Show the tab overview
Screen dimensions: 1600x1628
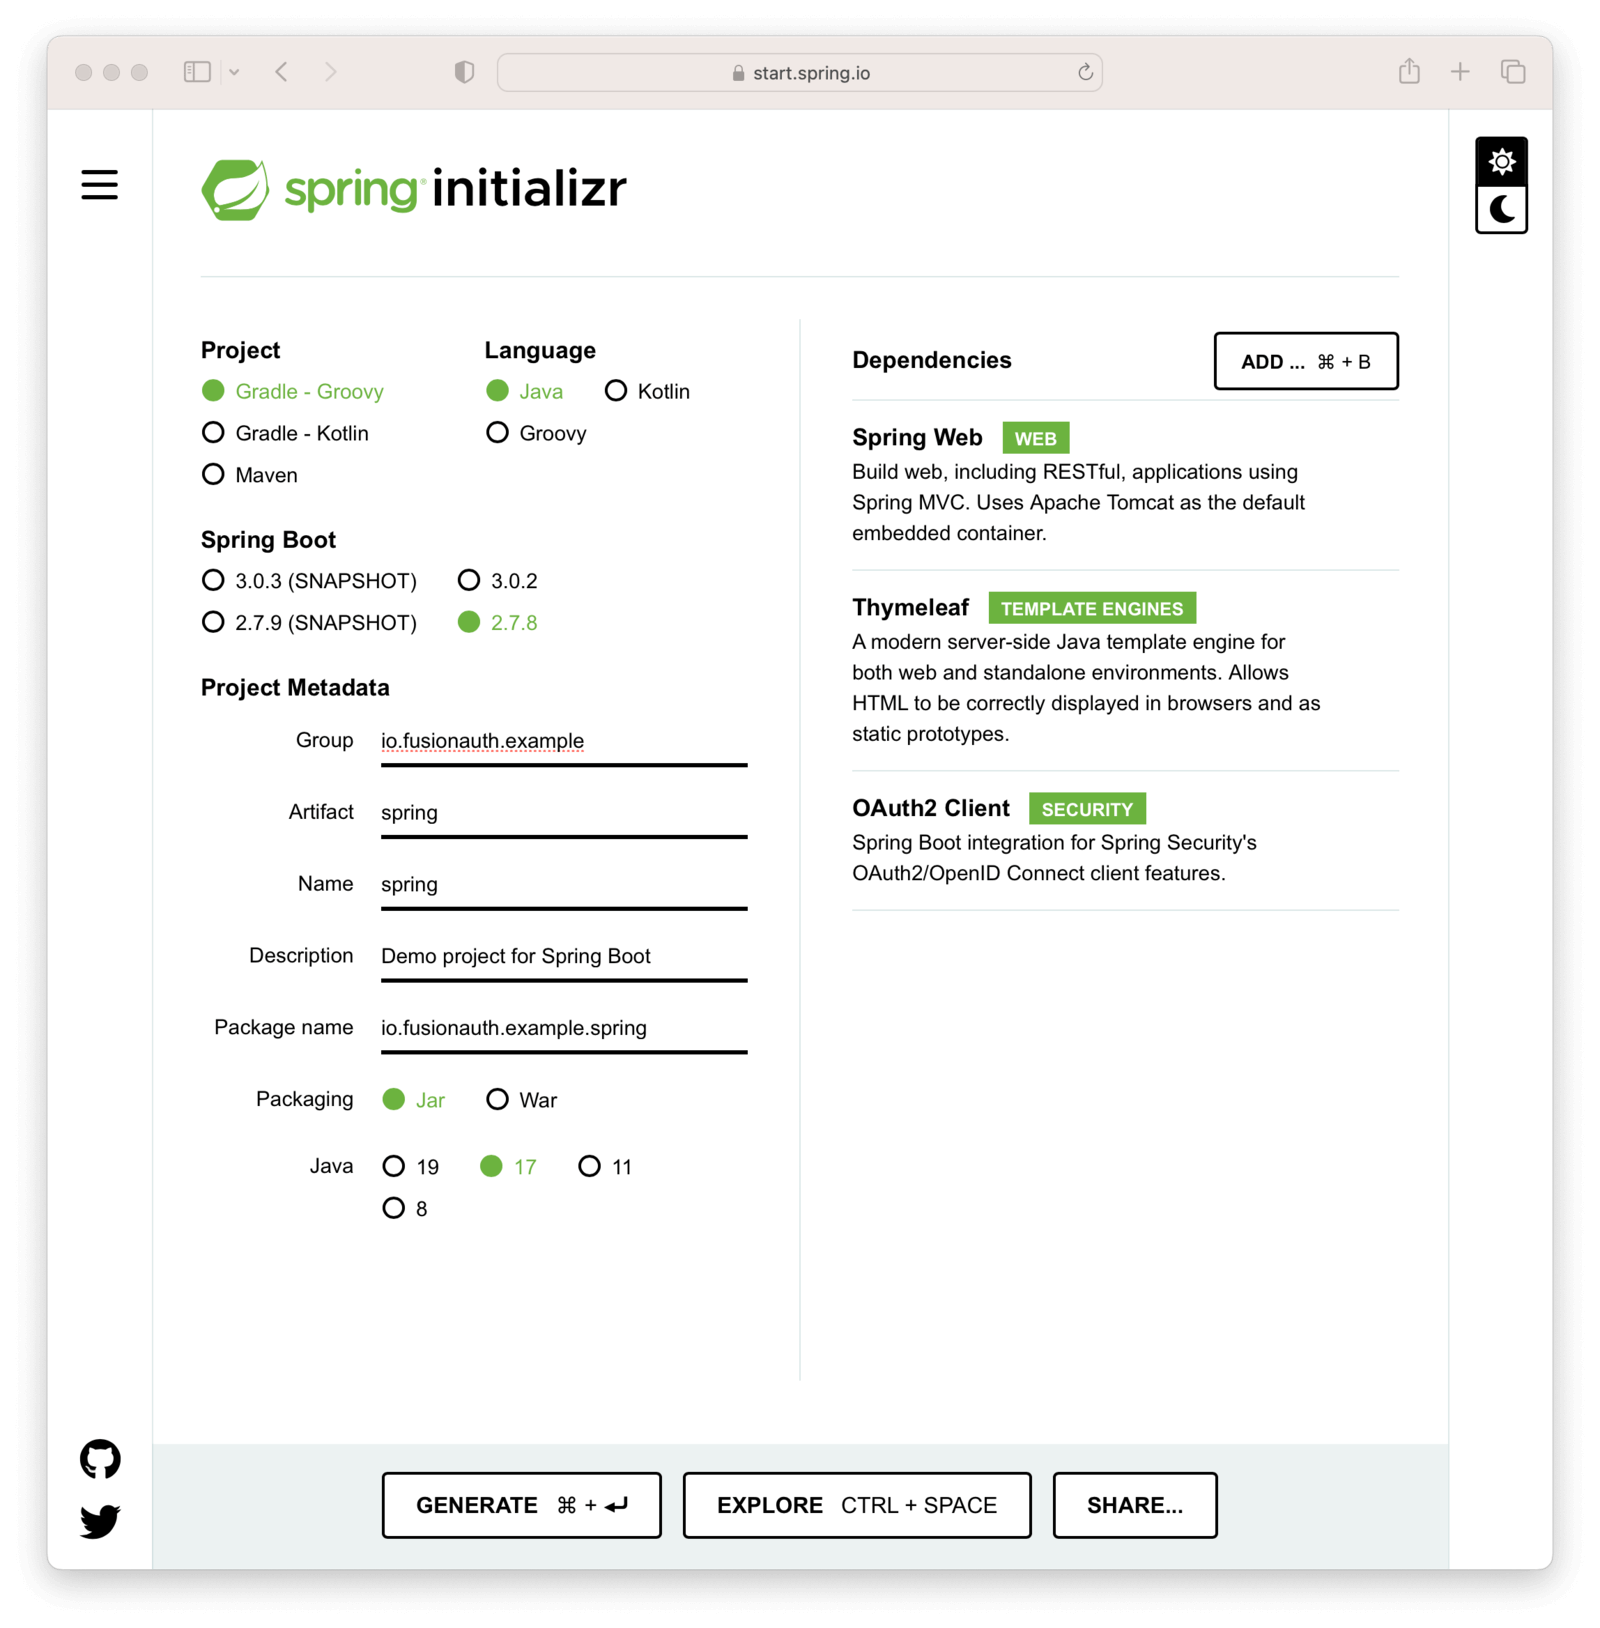(1513, 71)
